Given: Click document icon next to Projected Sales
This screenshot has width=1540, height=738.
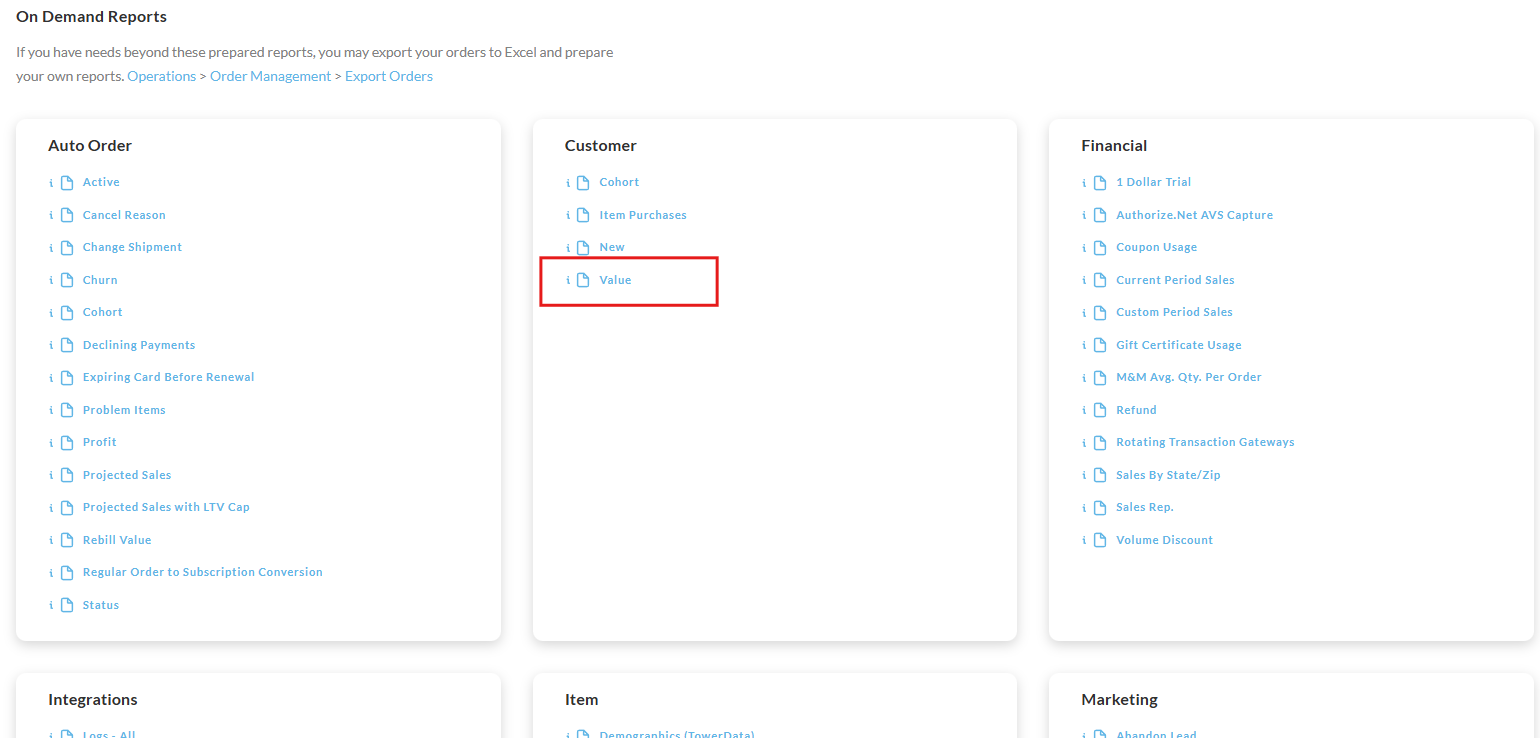Looking at the screenshot, I should pos(67,475).
